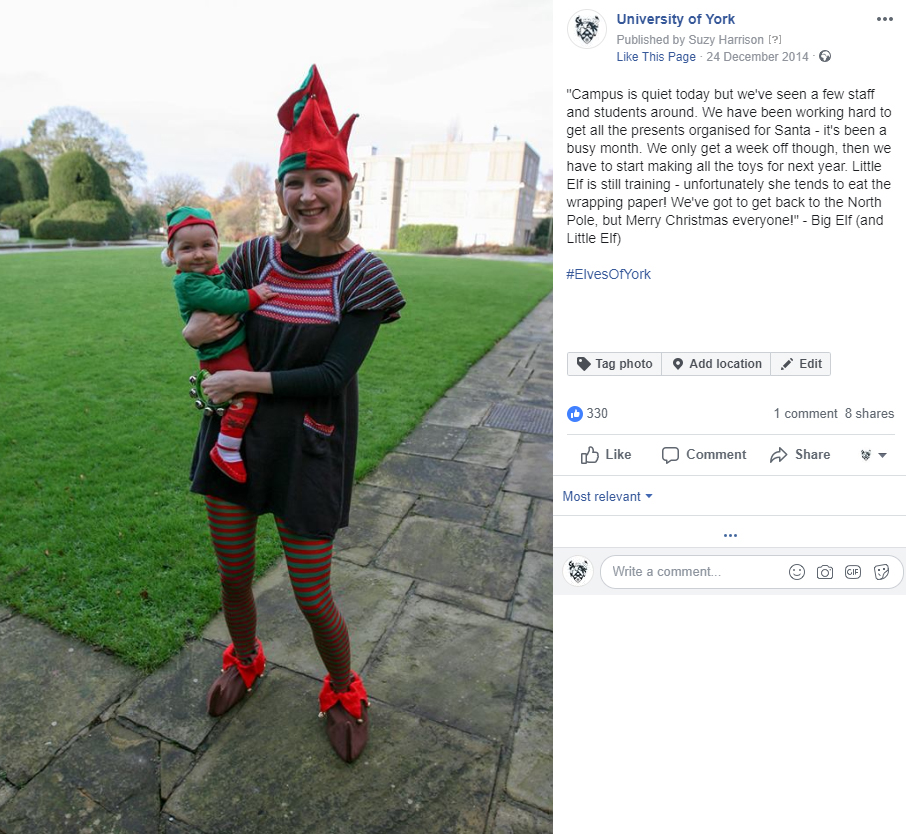The image size is (906, 834).
Task: Click the pencil Edit button
Action: 801,364
